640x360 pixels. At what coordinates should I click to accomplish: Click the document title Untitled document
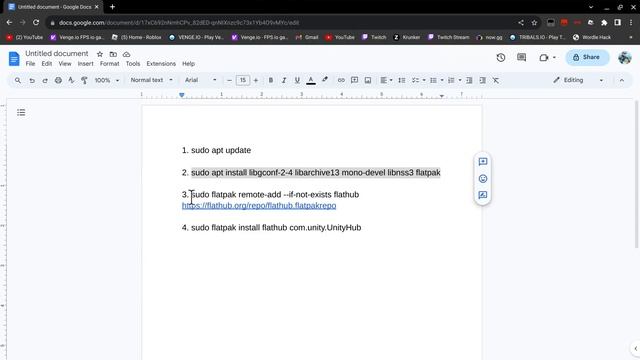tap(57, 53)
